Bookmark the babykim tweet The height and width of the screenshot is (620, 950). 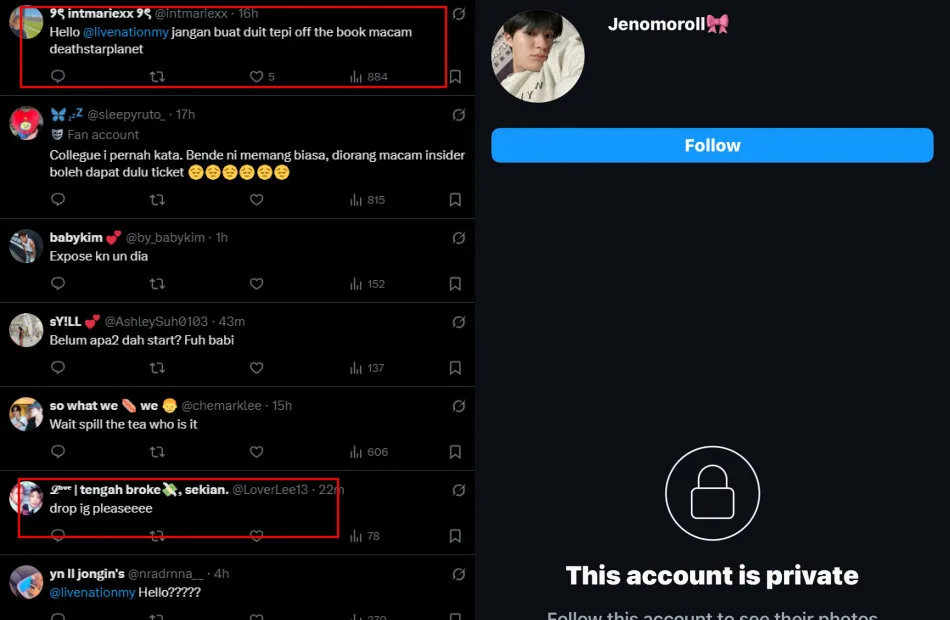(455, 284)
